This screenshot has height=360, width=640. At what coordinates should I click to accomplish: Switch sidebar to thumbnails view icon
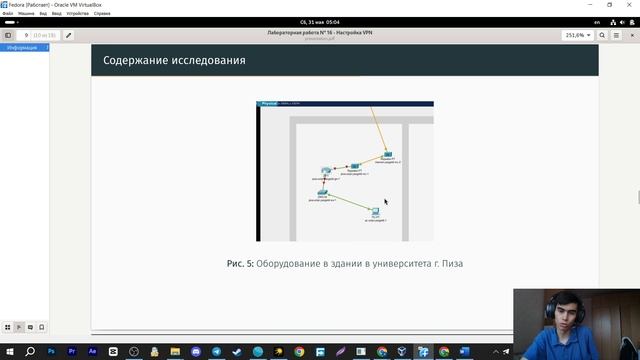pos(8,327)
